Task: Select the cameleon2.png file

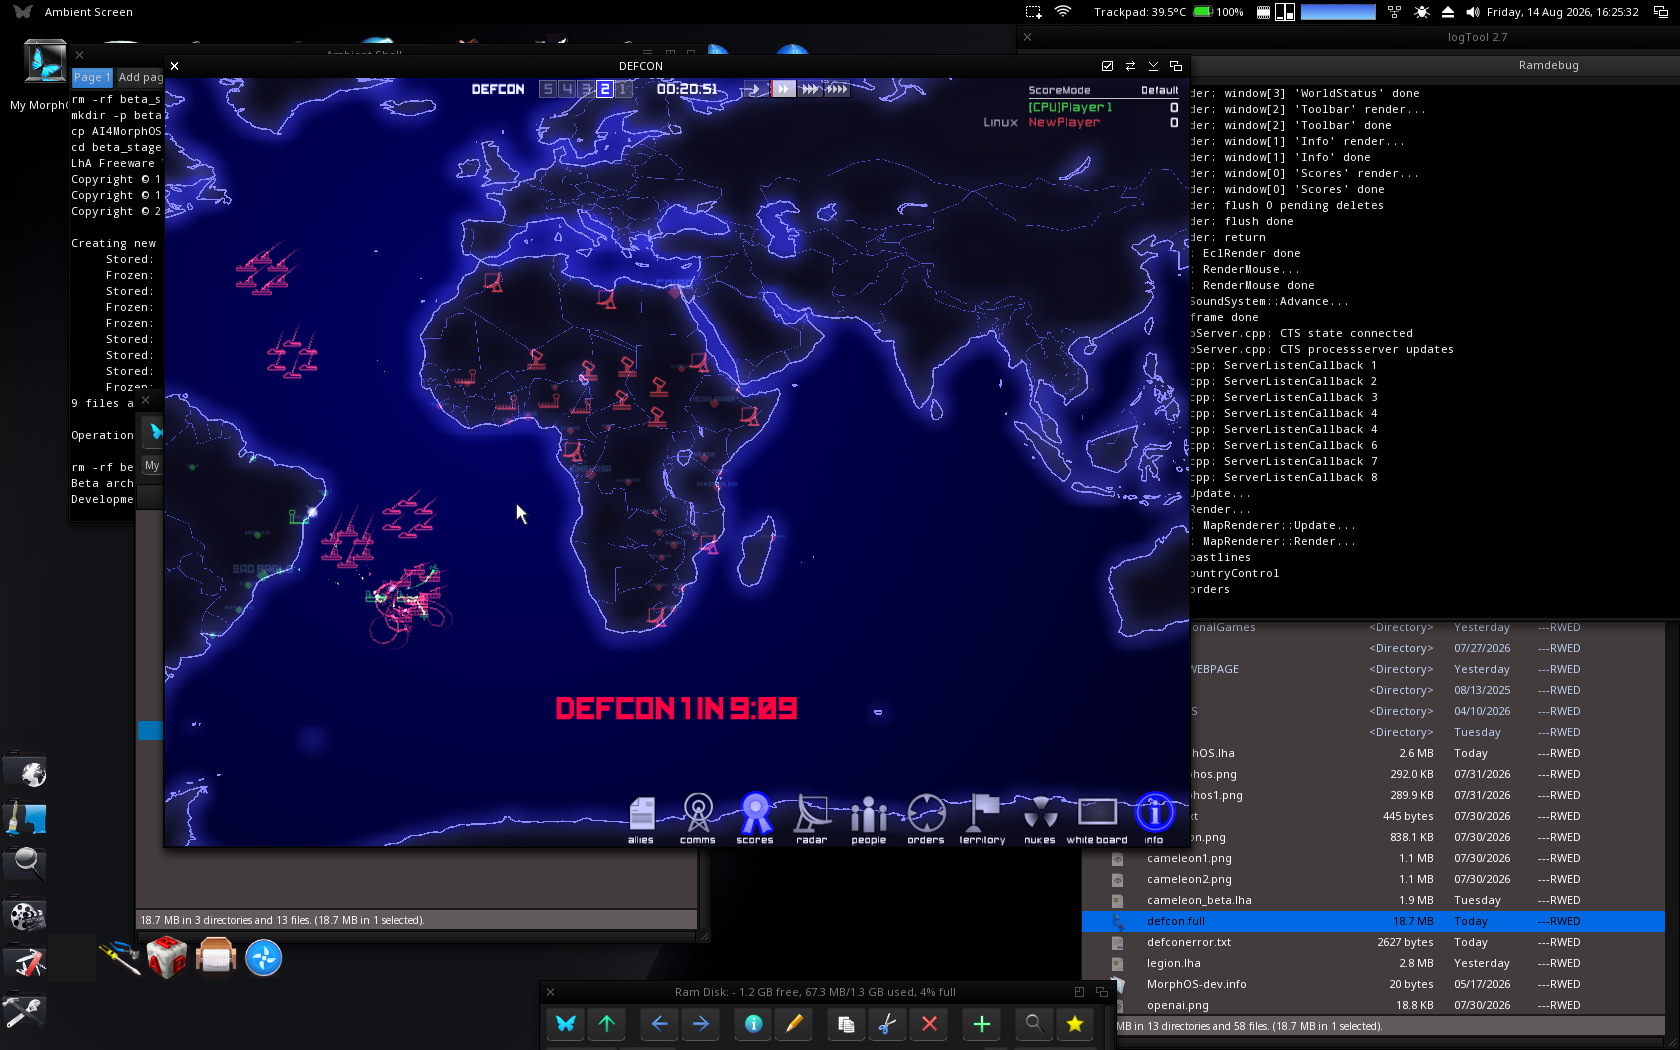Action: click(x=1373, y=879)
